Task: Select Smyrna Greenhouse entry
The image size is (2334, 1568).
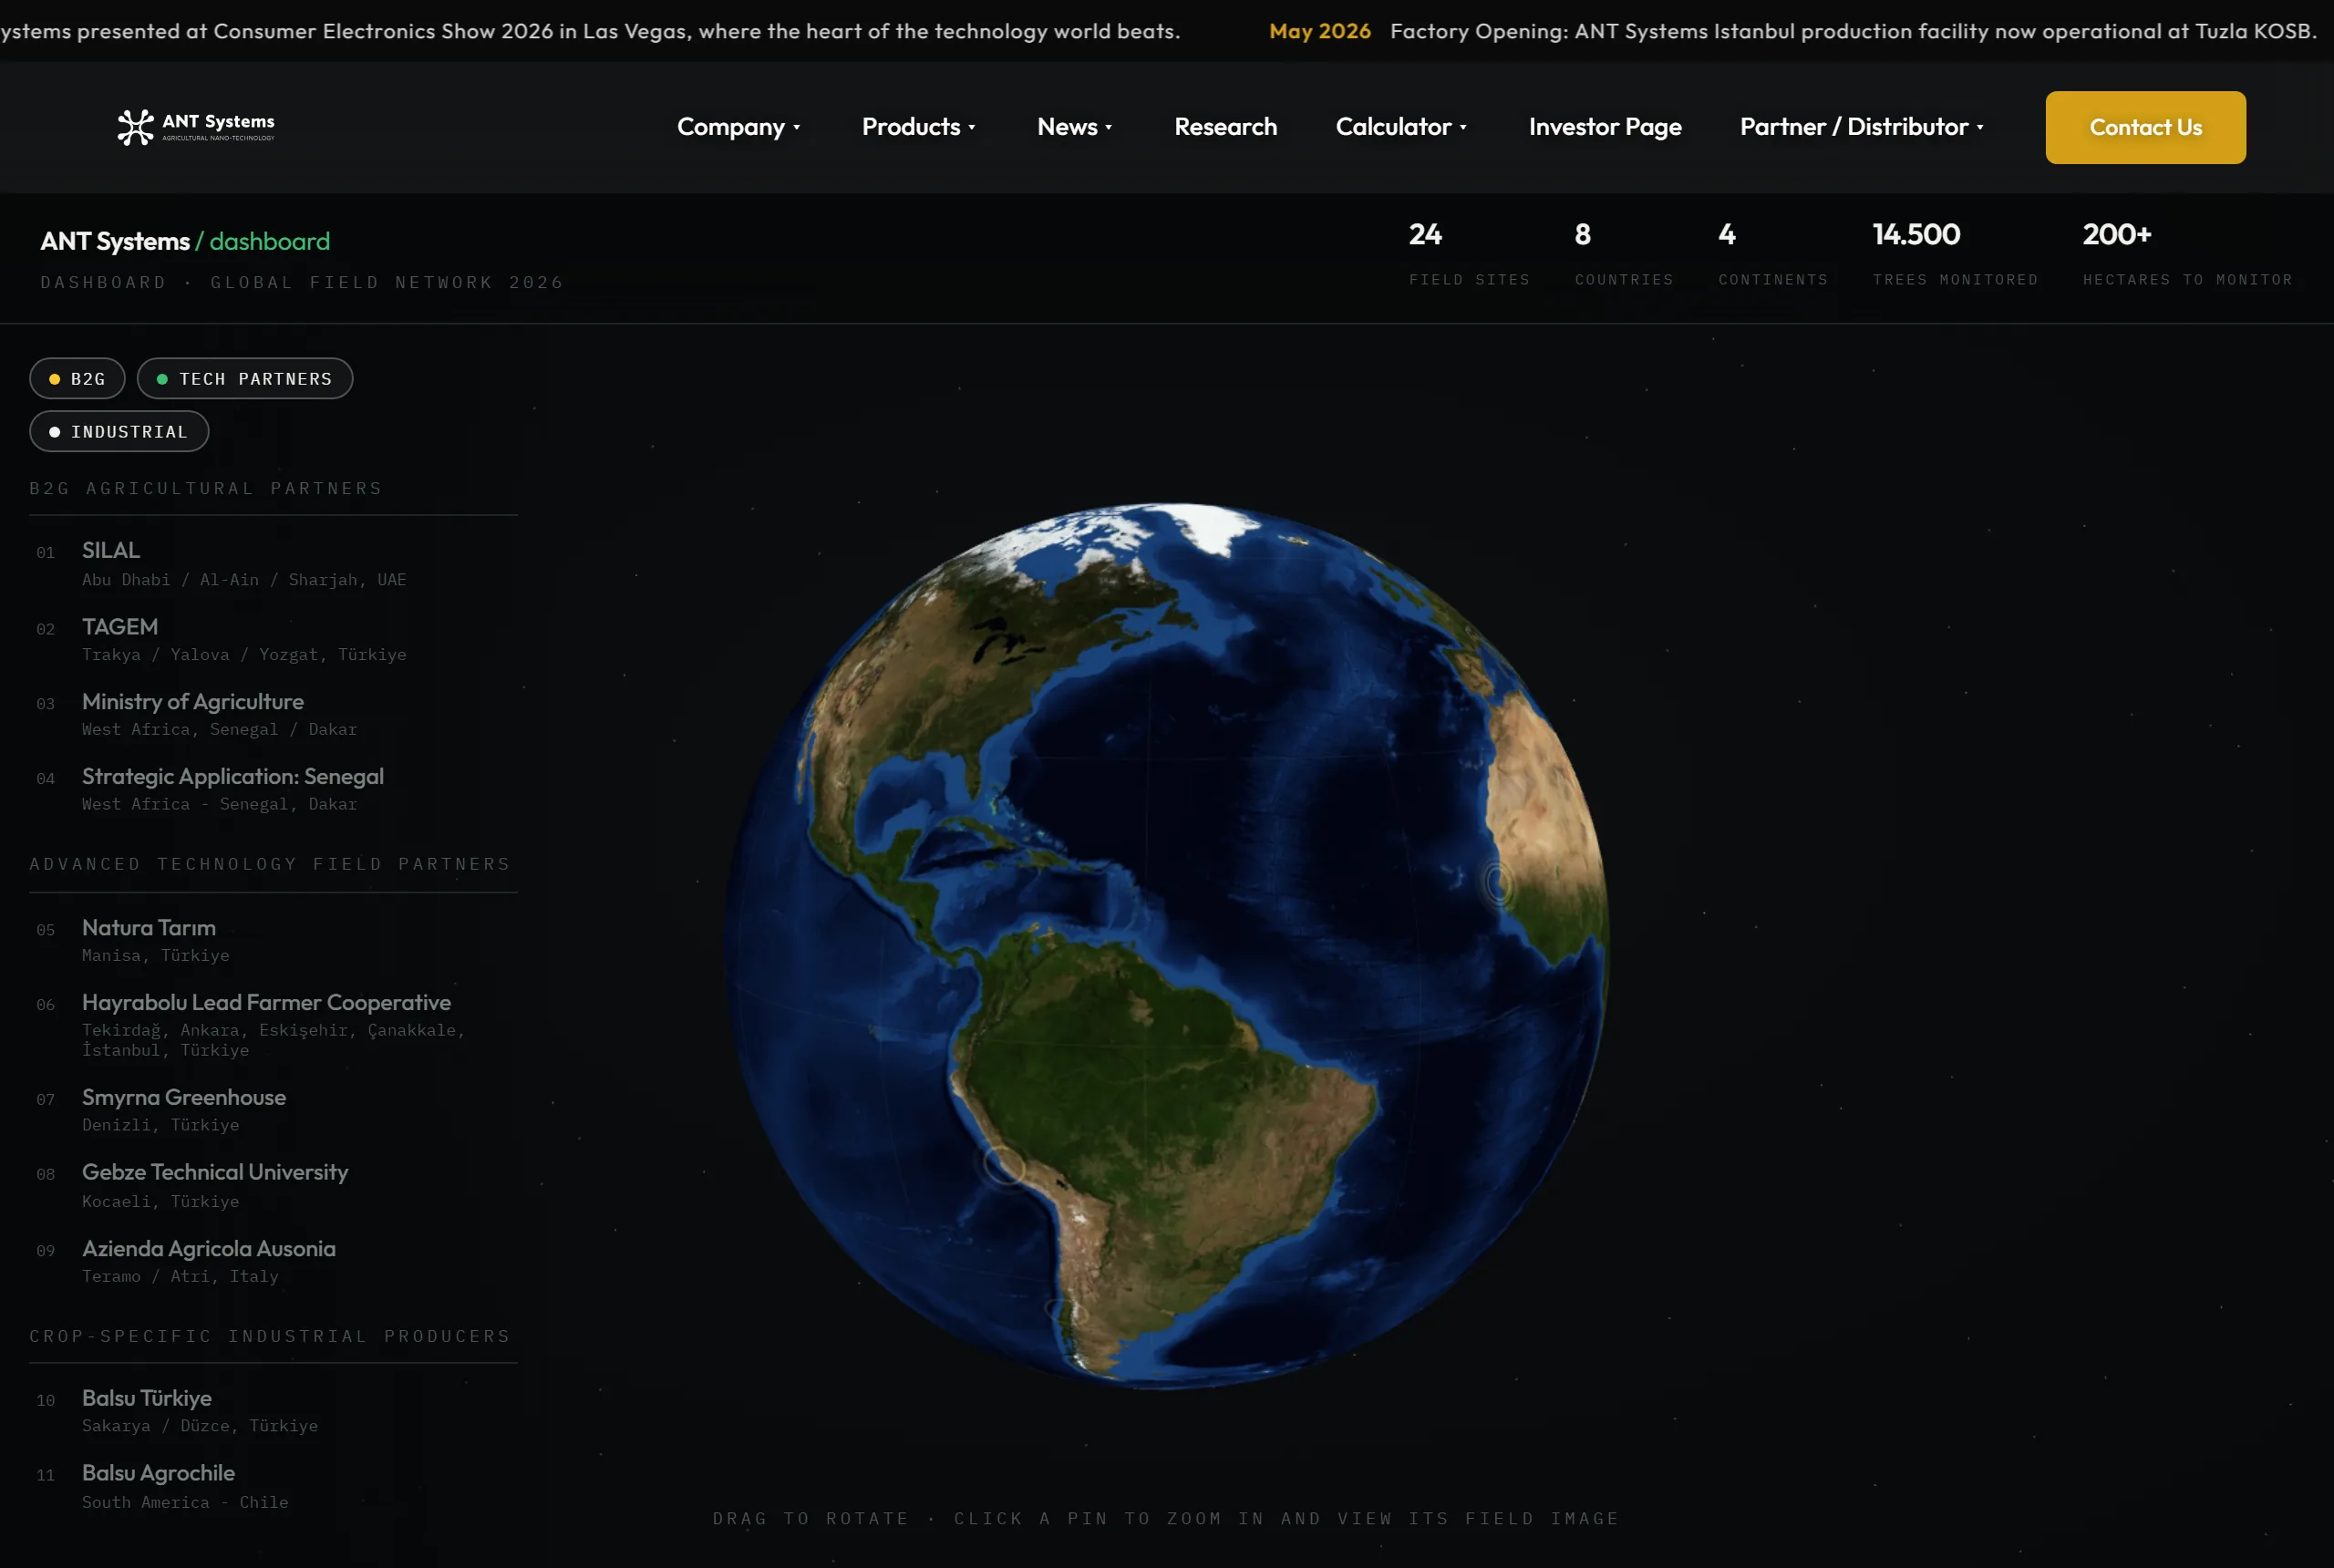Action: (273, 1110)
